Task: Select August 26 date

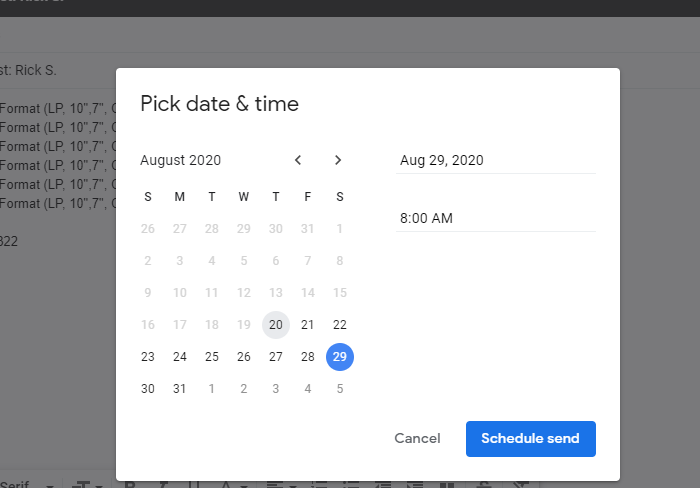Action: click(244, 357)
